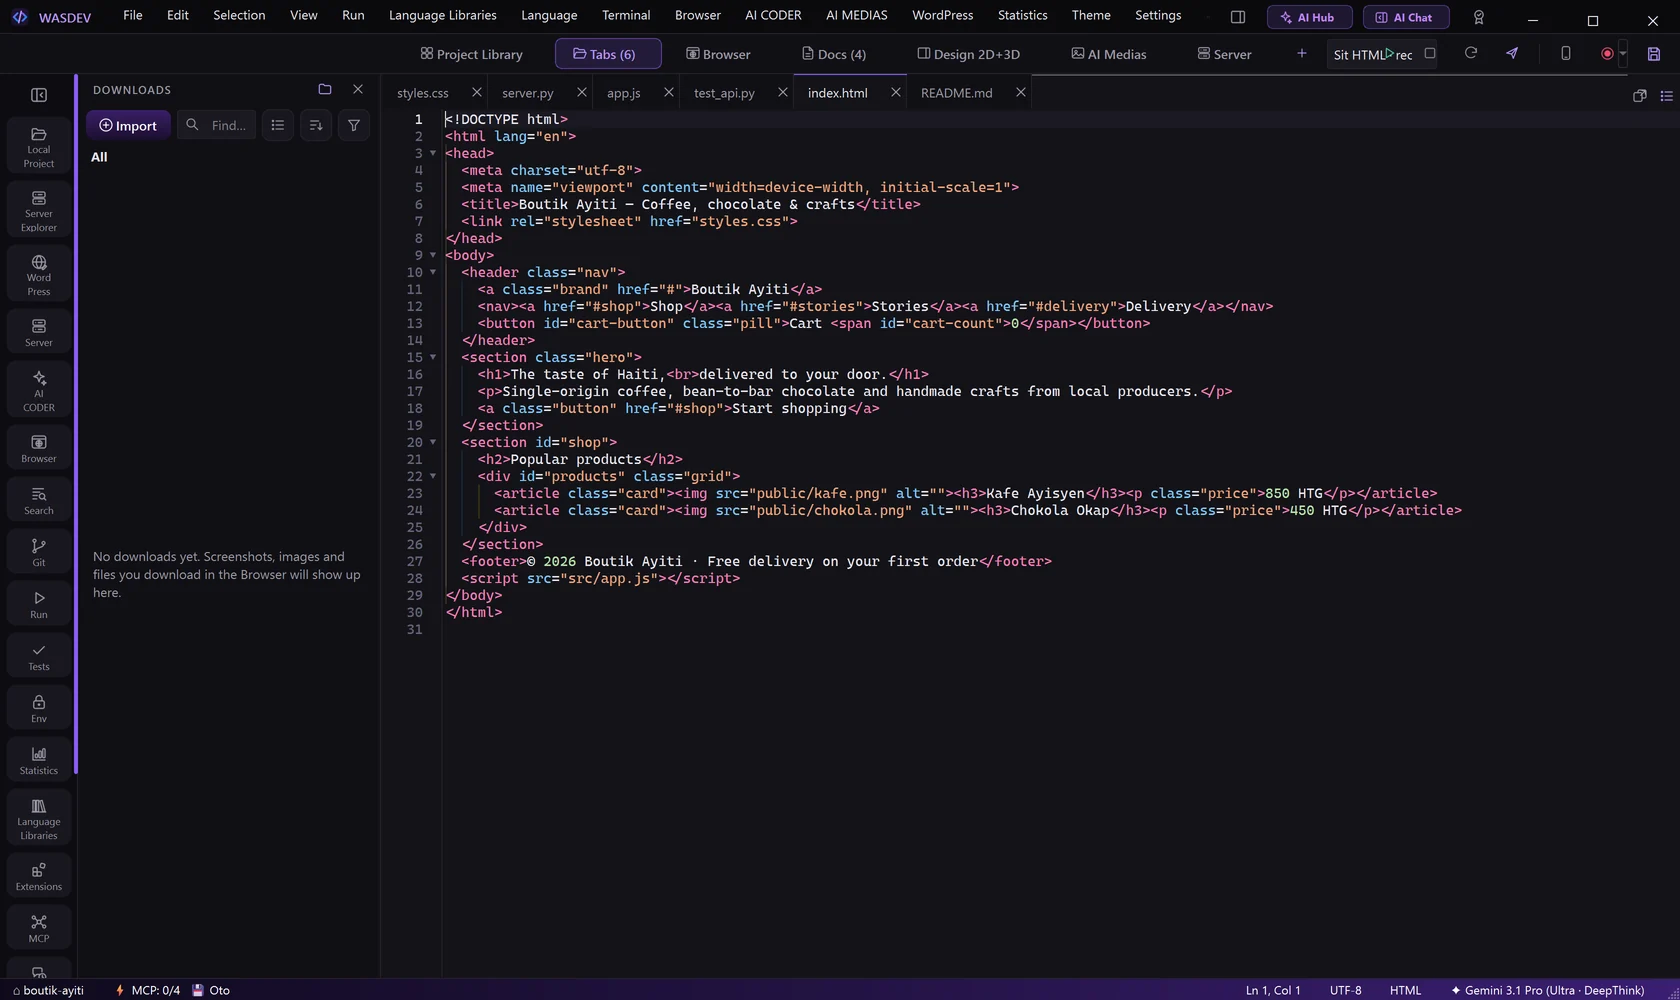This screenshot has width=1680, height=1000.
Task: Open the record options dropdown arrow
Action: 1623,54
